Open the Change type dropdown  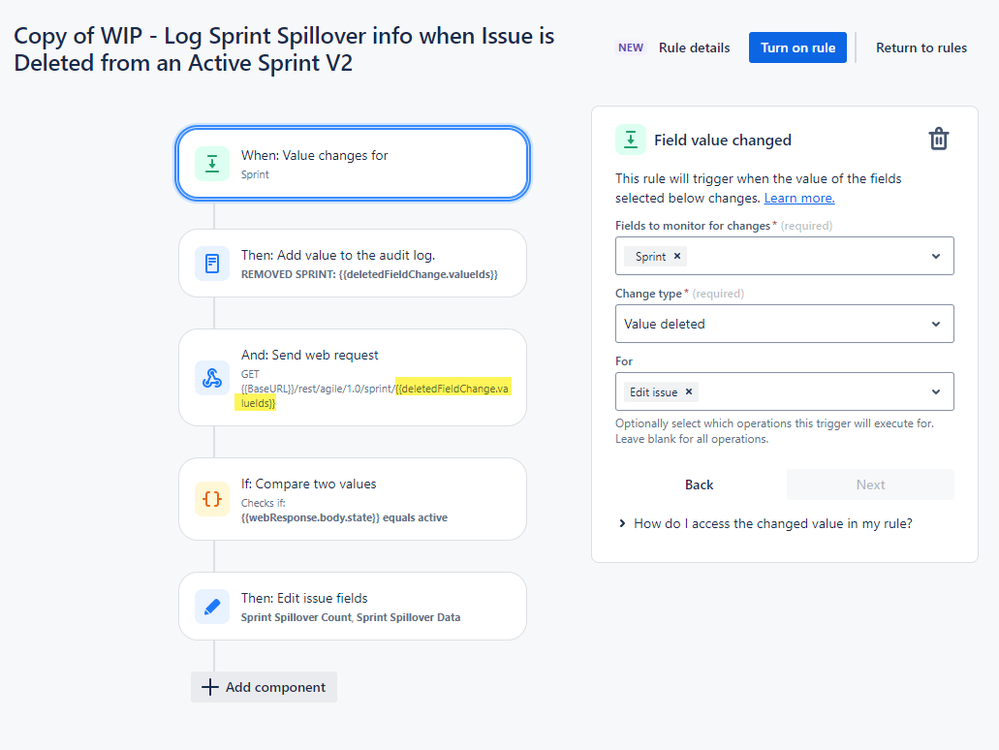(784, 324)
